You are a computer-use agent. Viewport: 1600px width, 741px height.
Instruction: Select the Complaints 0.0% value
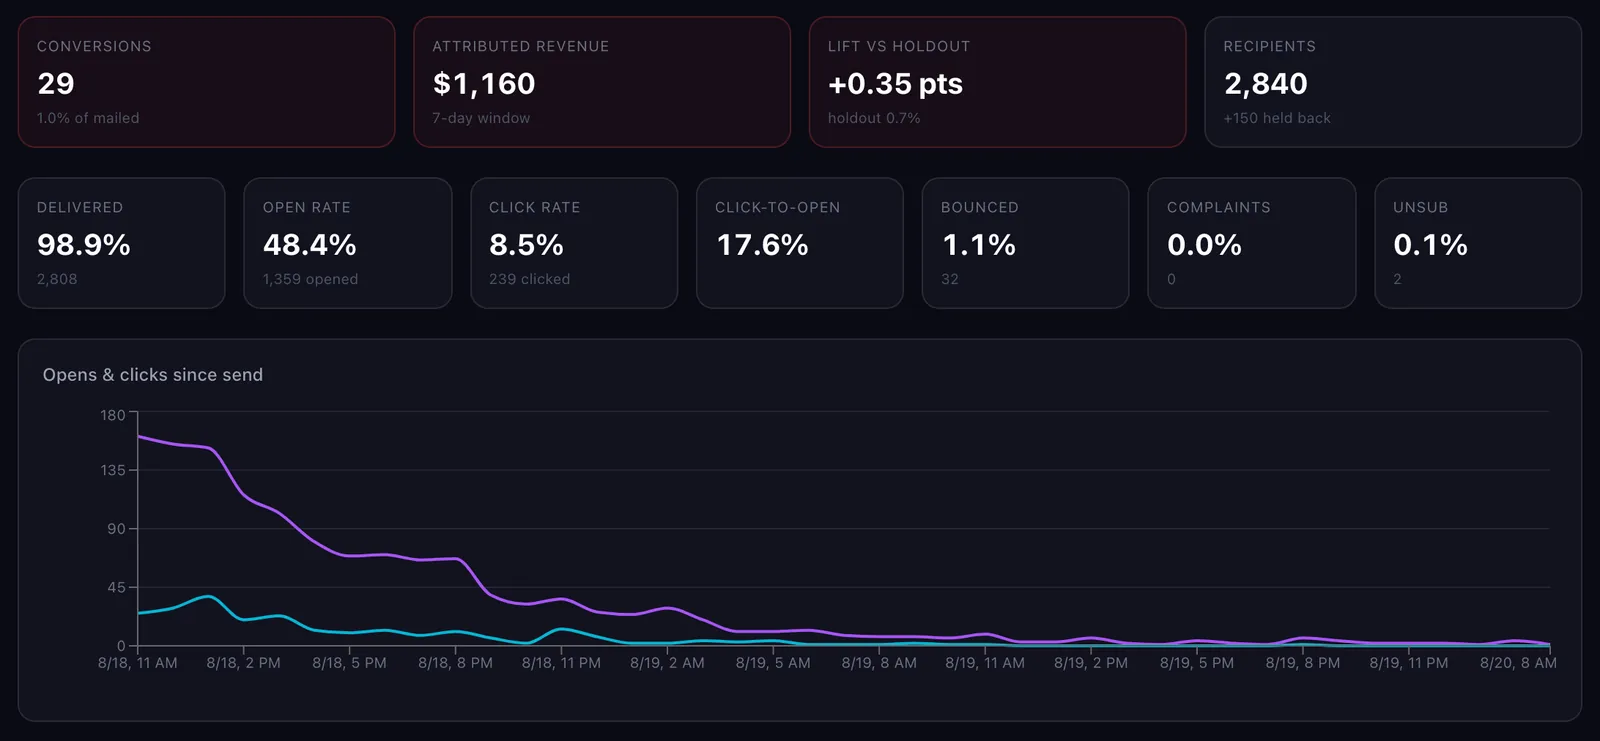pyautogui.click(x=1204, y=245)
